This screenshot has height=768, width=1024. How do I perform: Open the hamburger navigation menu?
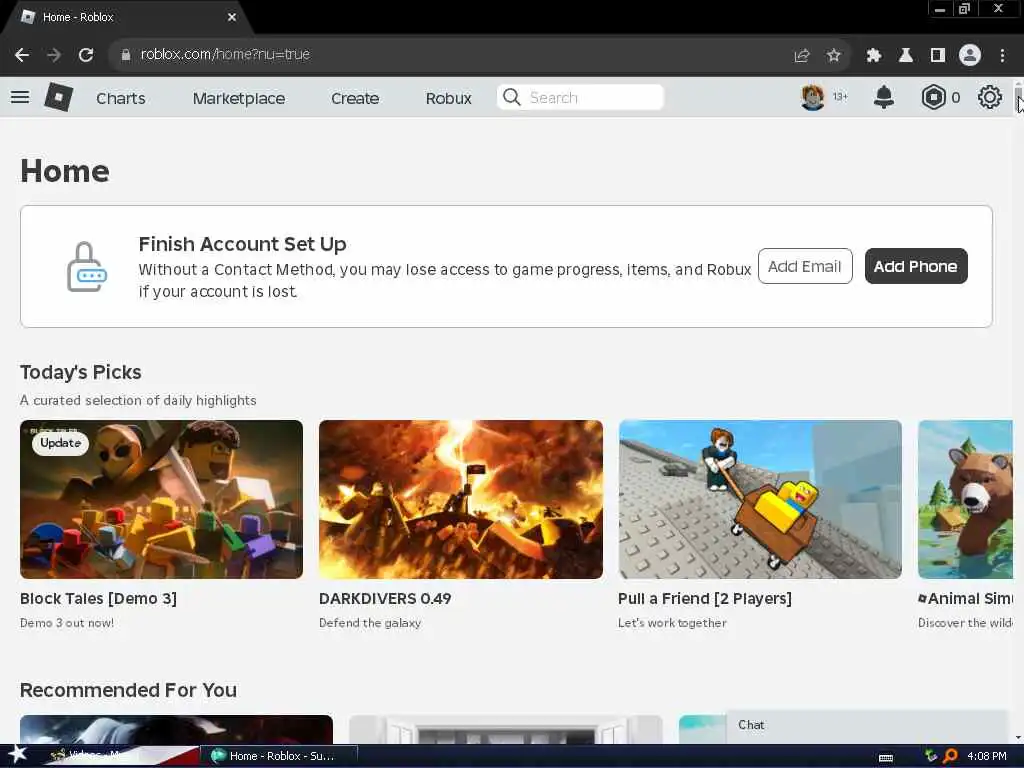point(20,97)
